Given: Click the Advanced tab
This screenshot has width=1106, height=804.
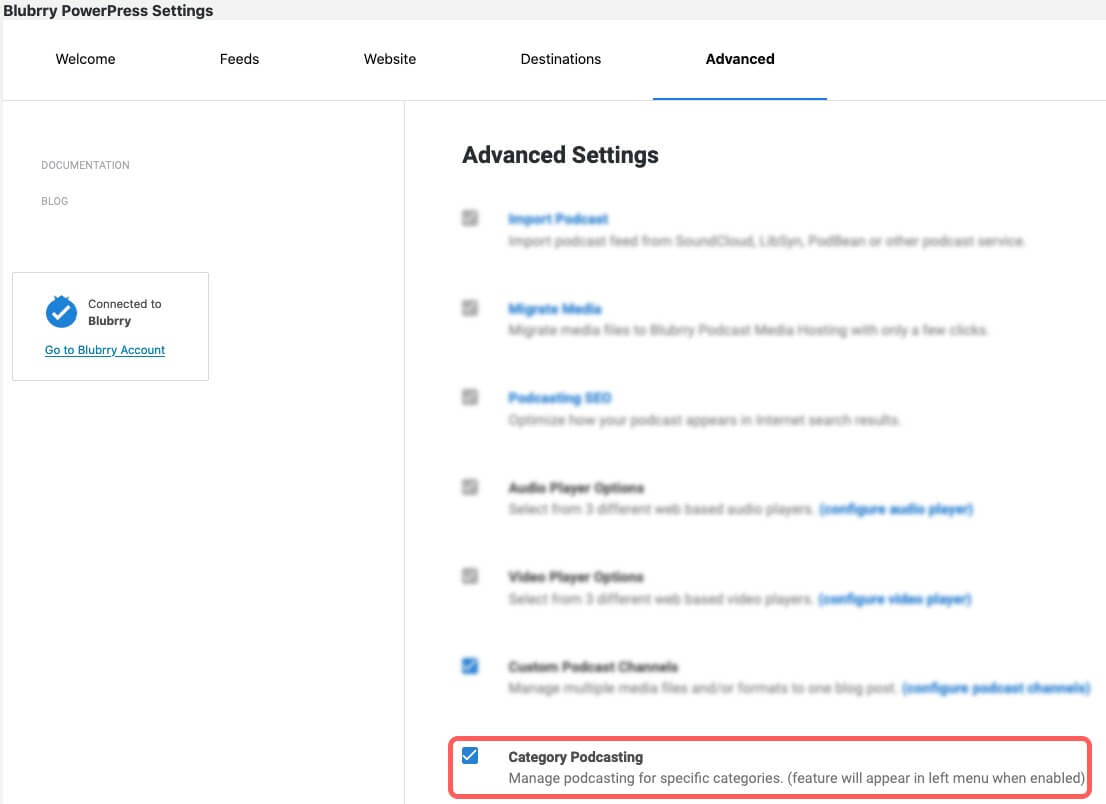Looking at the screenshot, I should (x=740, y=59).
